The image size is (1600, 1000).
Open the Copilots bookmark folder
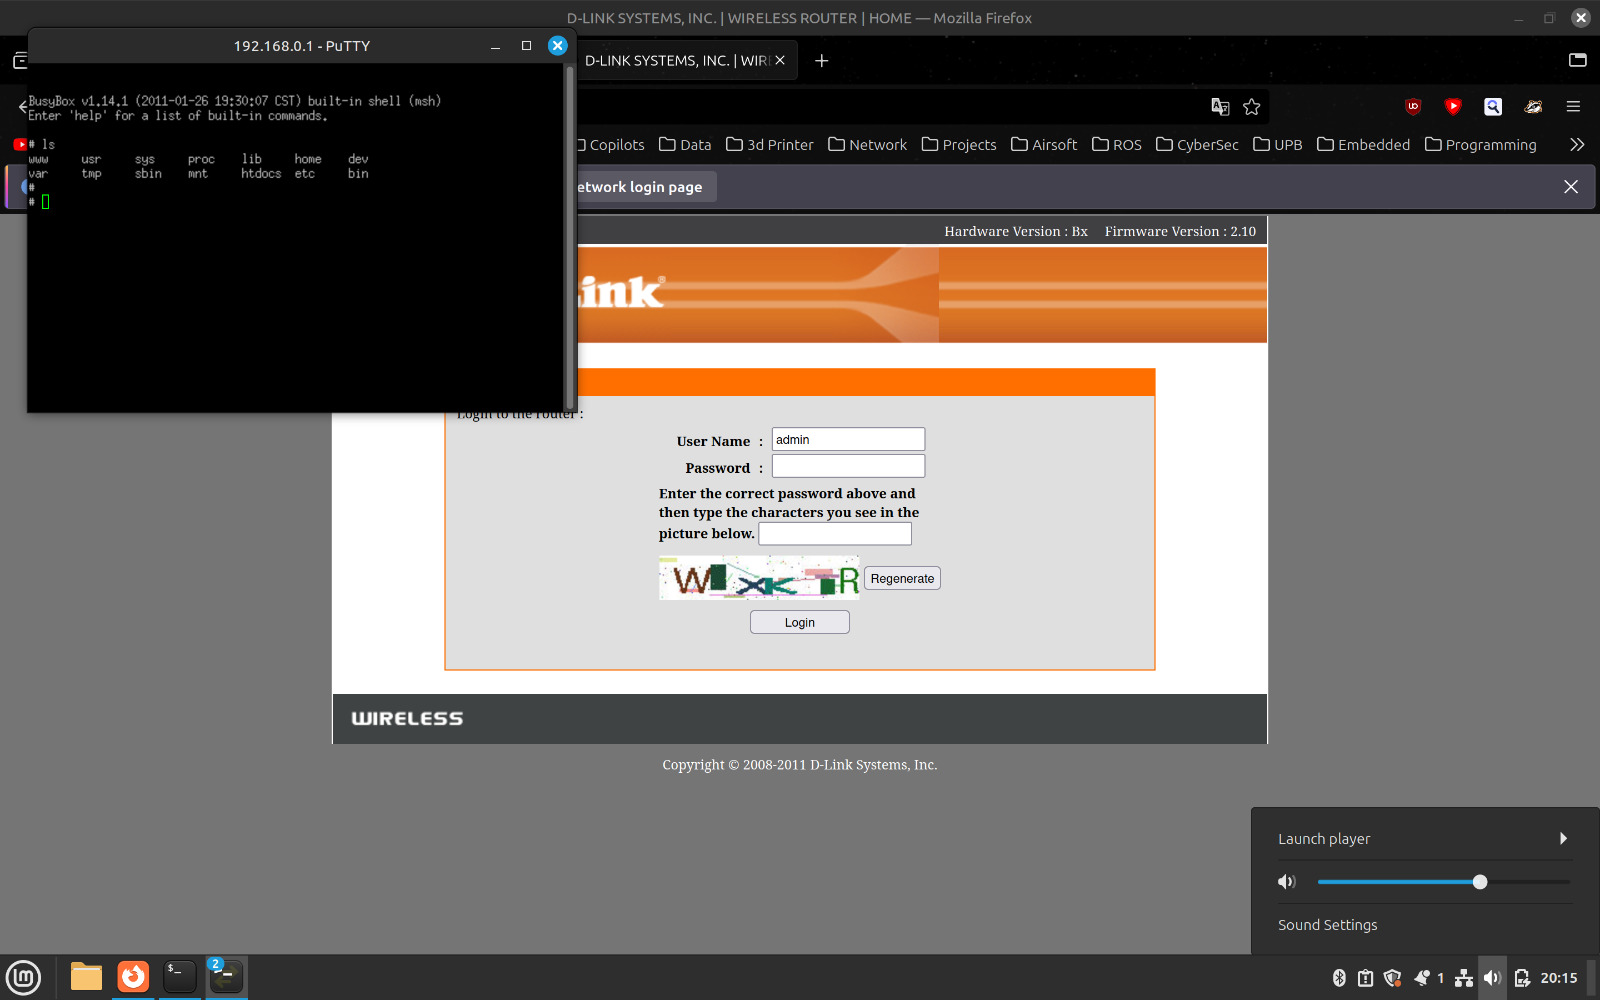tap(611, 145)
